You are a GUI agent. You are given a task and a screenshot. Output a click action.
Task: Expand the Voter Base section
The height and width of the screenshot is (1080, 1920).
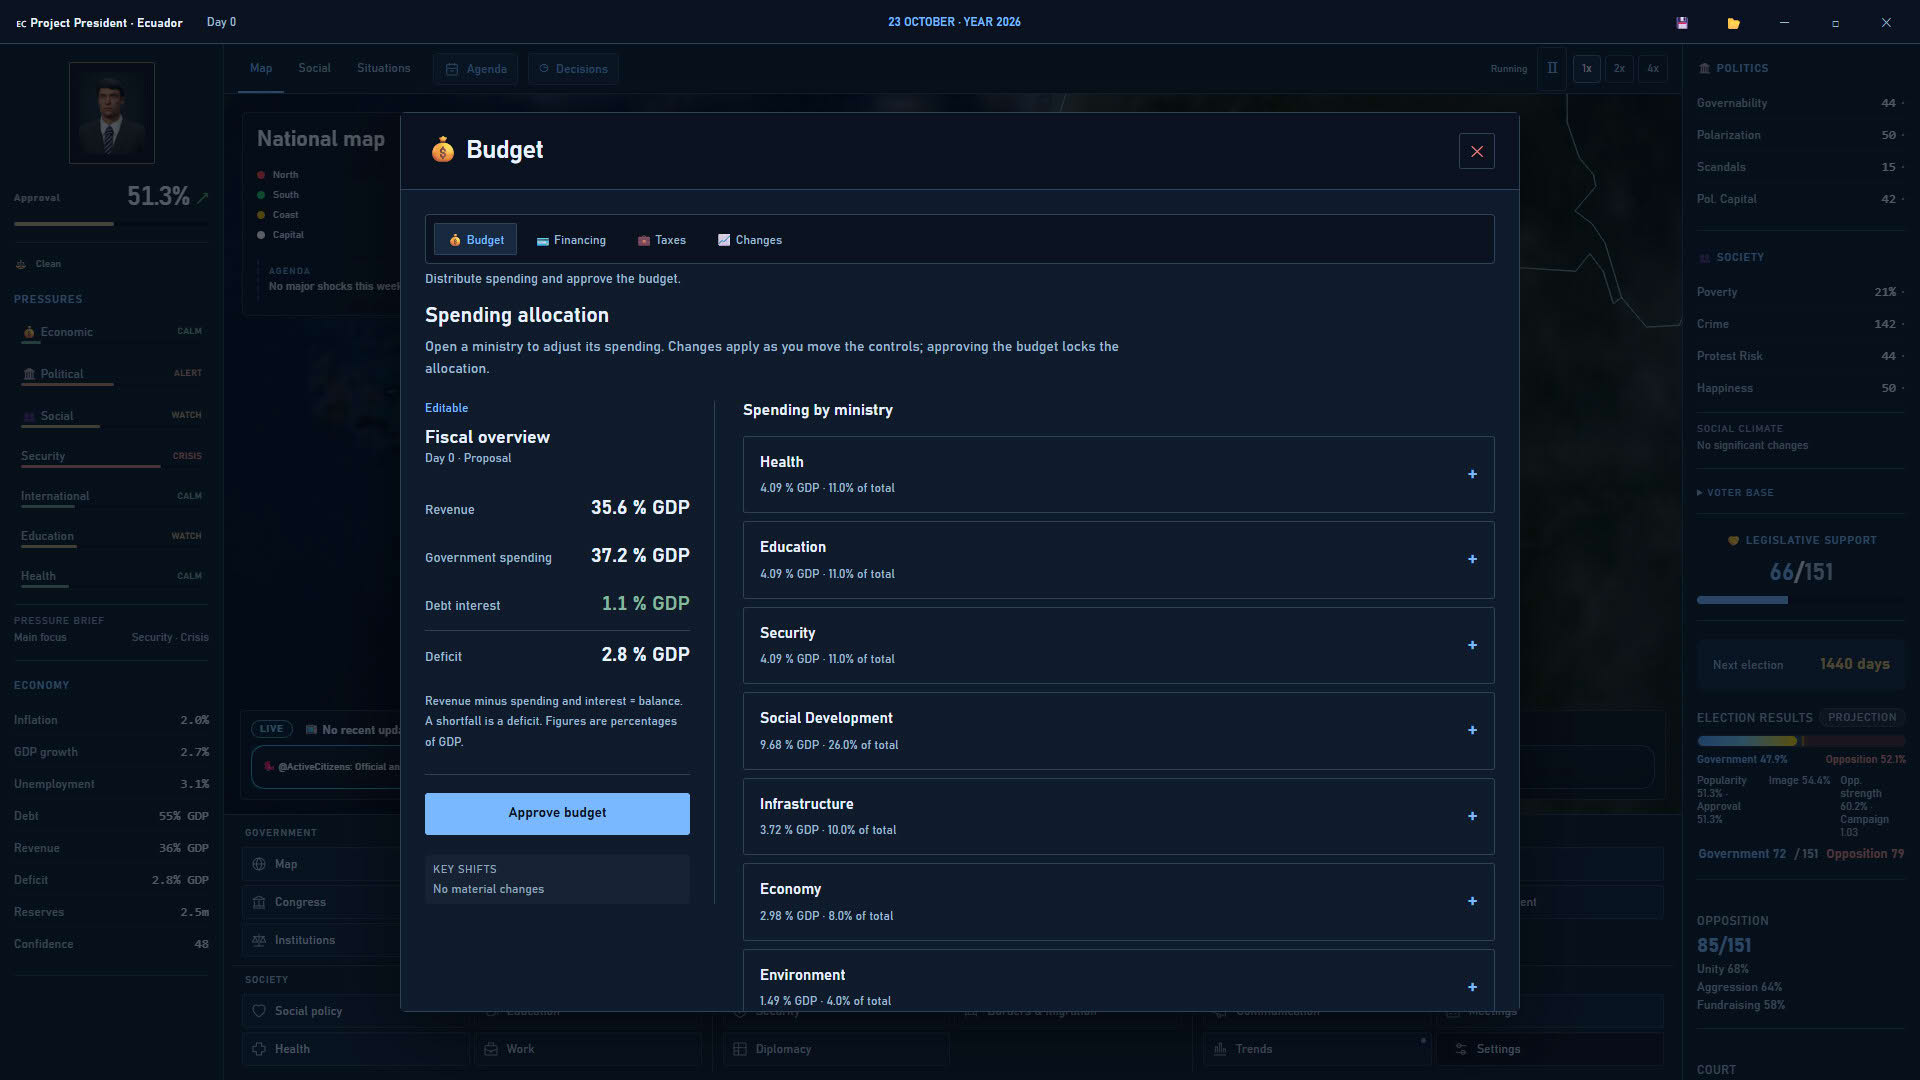[1734, 493]
